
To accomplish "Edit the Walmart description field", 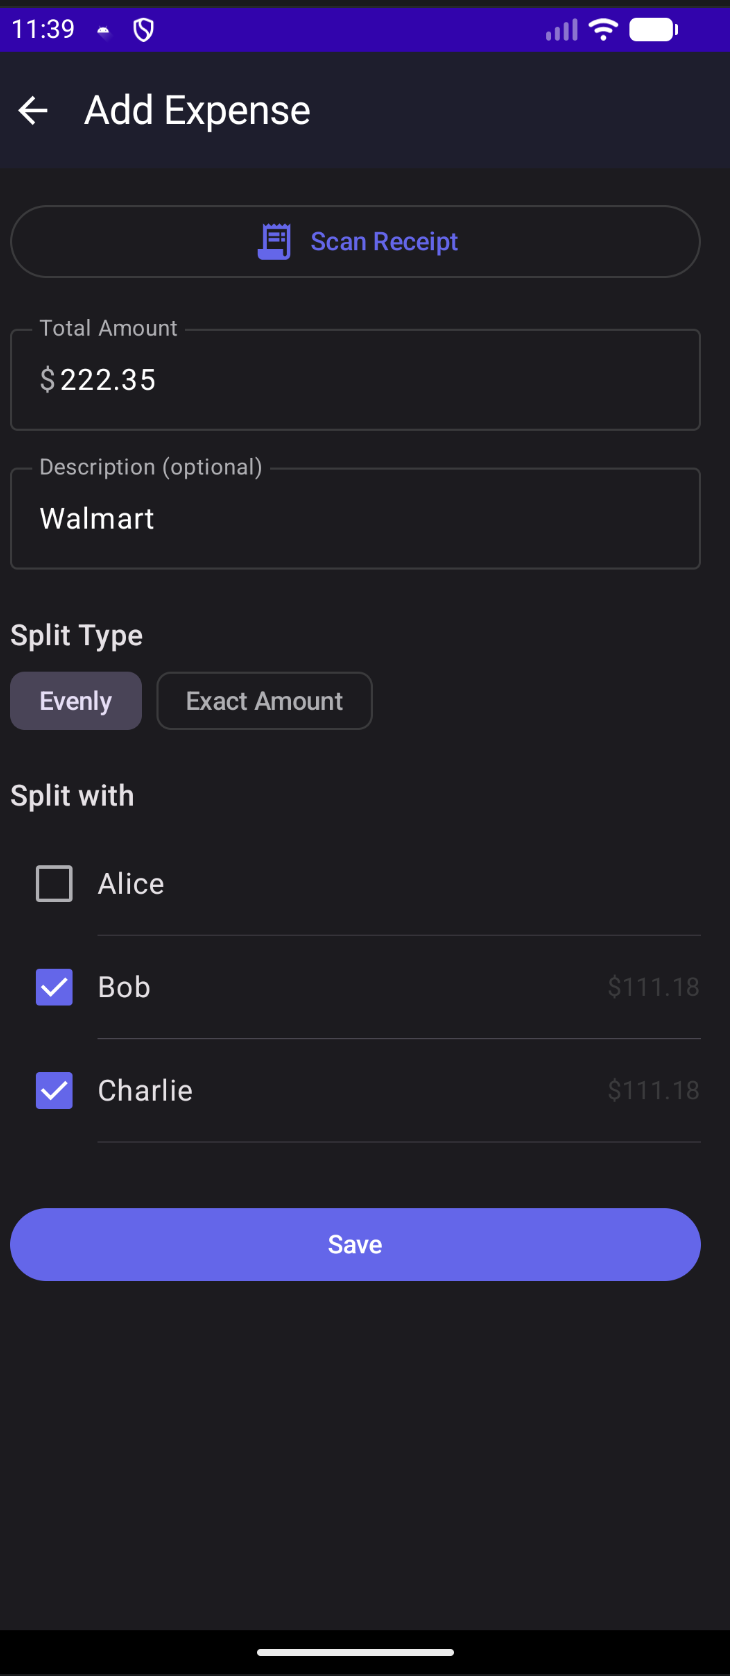I will coord(370,519).
